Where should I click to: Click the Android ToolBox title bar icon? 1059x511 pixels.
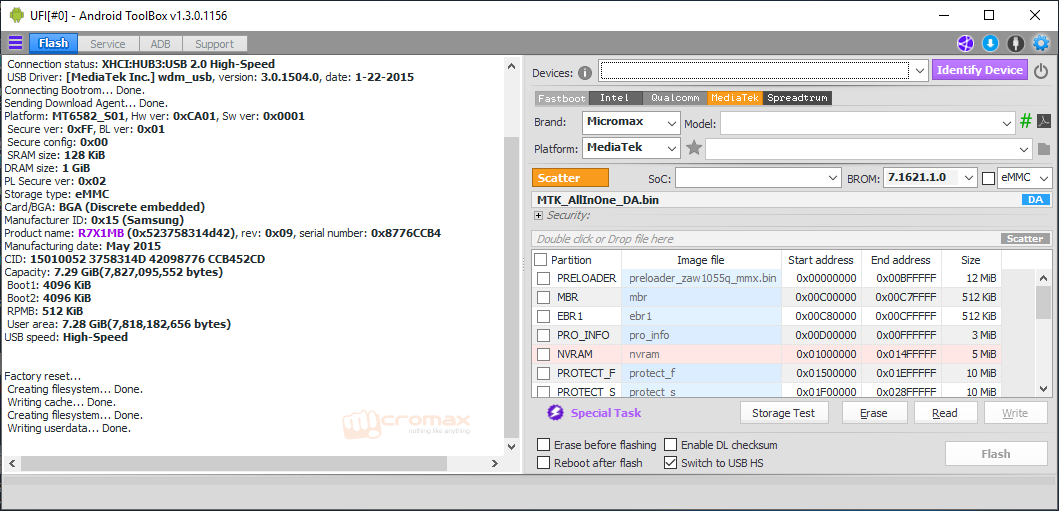pos(17,15)
